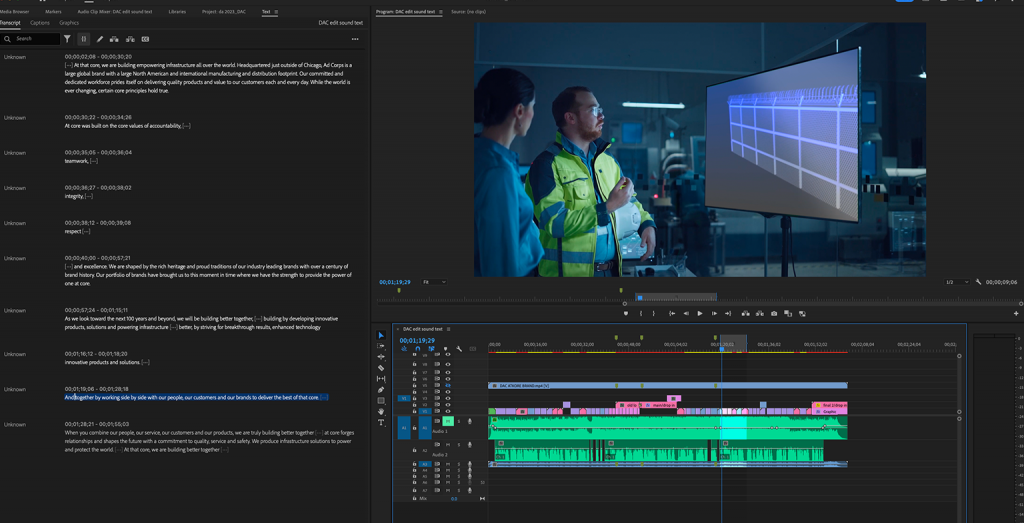1024x523 pixels.
Task: Open the Fit zoom level dropdown
Action: 433,282
